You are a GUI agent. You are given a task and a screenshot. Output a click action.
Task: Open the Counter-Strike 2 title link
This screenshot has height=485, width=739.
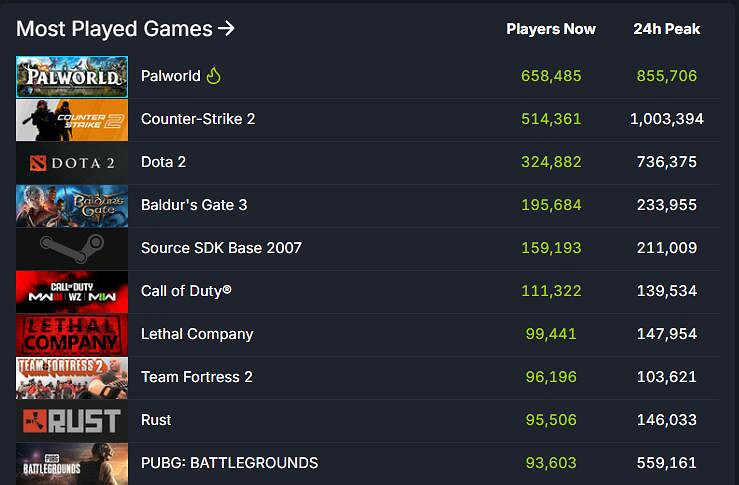click(x=198, y=119)
